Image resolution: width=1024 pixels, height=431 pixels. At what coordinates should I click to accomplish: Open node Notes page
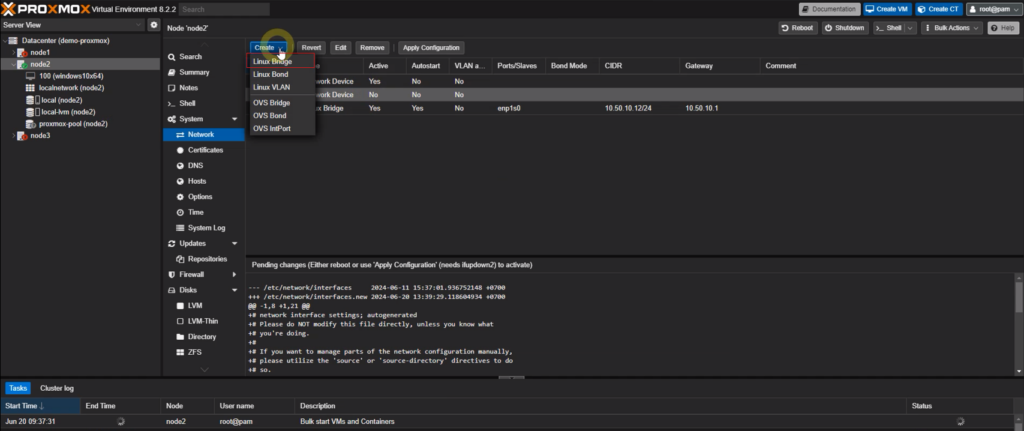188,88
